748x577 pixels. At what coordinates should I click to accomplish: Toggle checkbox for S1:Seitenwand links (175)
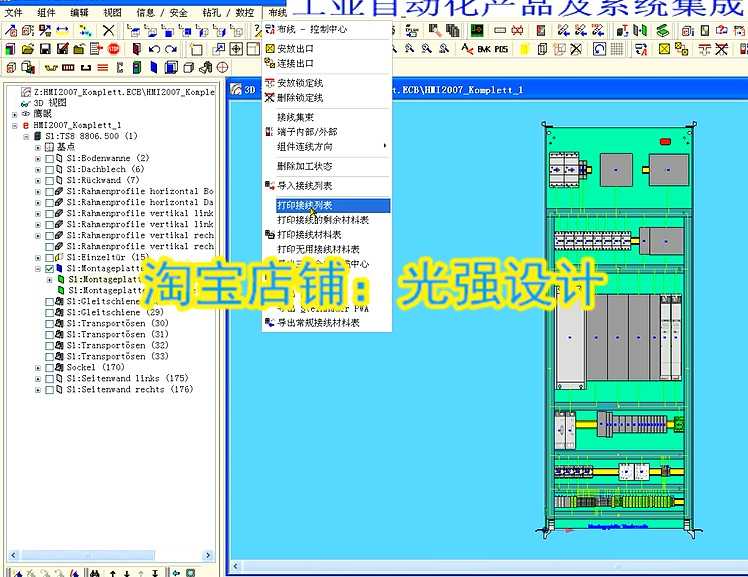50,379
